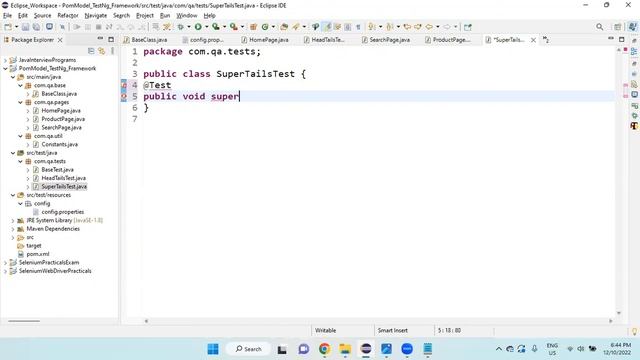Open the Run button dropdown arrow
This screenshot has width=640, height=360.
(x=206, y=27)
